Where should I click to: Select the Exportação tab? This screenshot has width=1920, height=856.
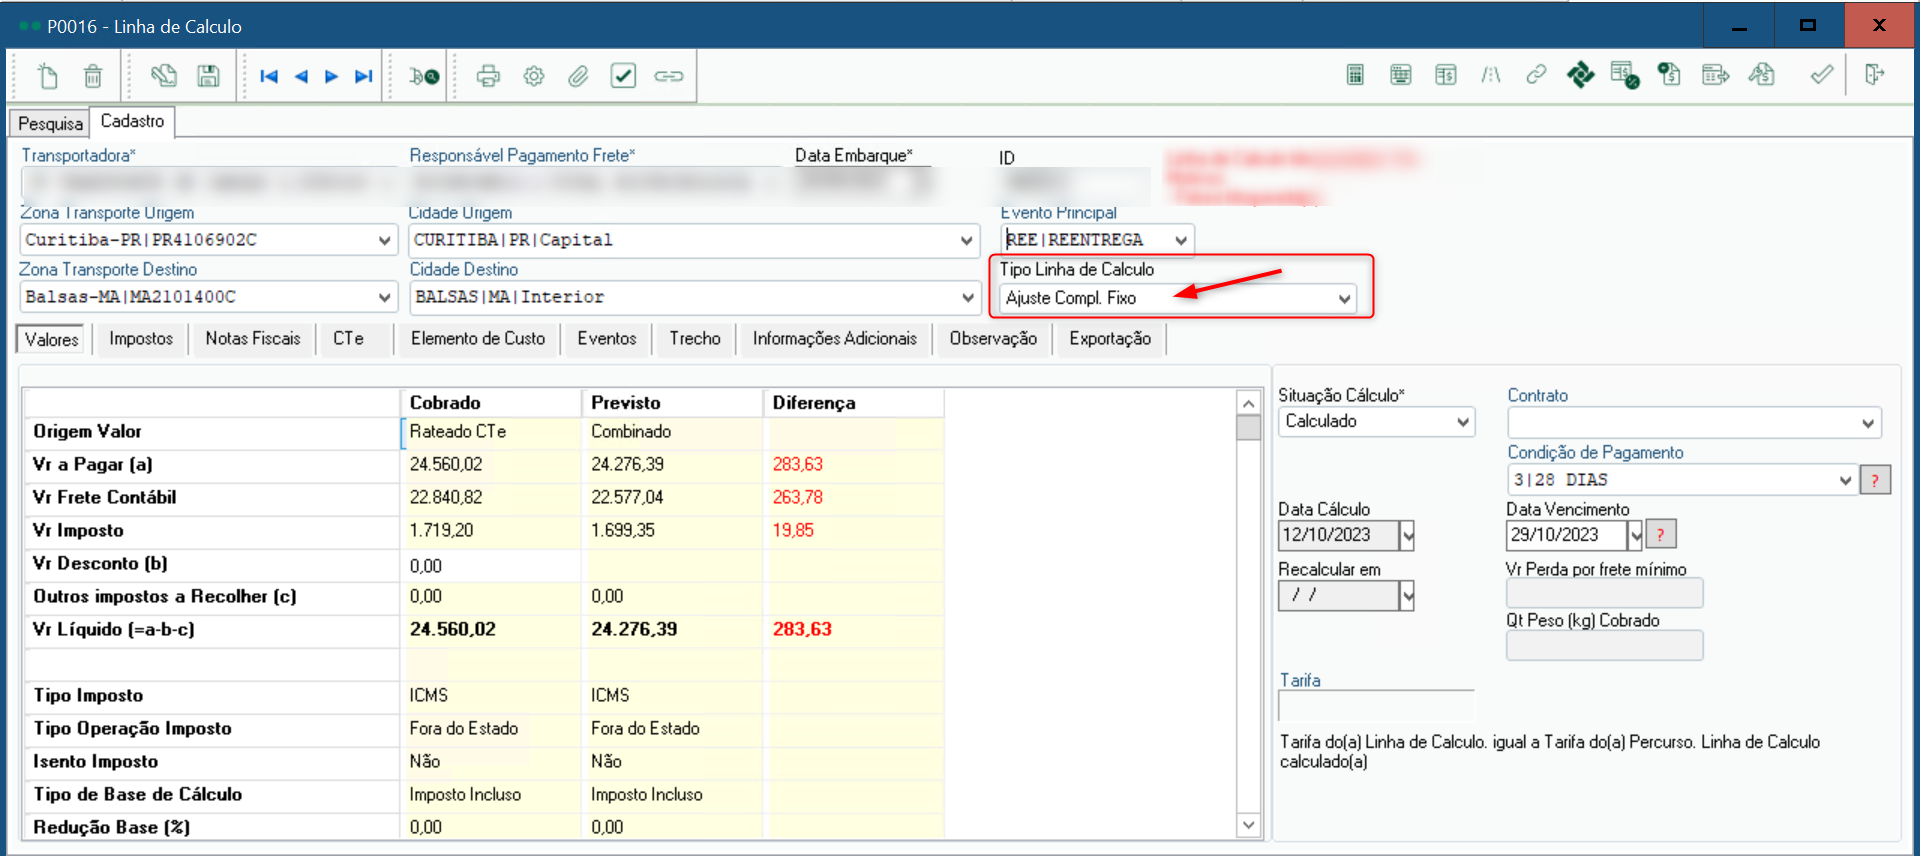pyautogui.click(x=1110, y=338)
